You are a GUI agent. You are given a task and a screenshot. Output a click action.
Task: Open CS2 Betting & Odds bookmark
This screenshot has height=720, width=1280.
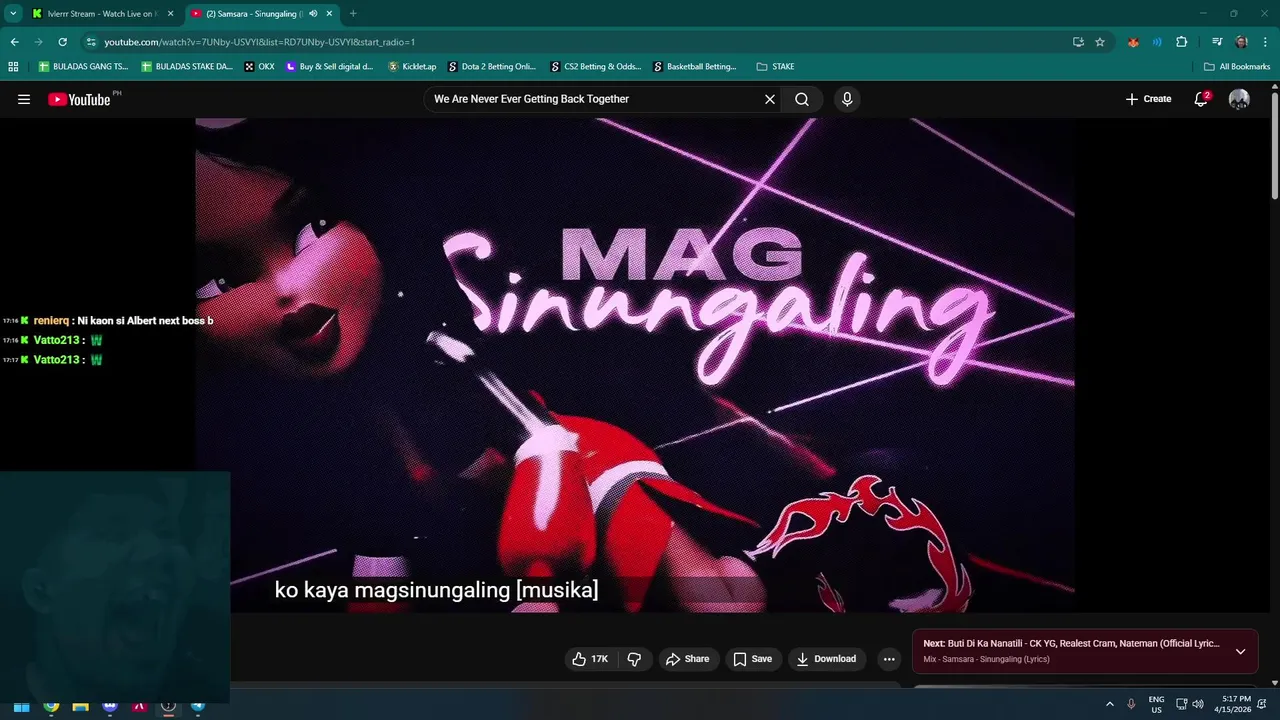point(596,67)
